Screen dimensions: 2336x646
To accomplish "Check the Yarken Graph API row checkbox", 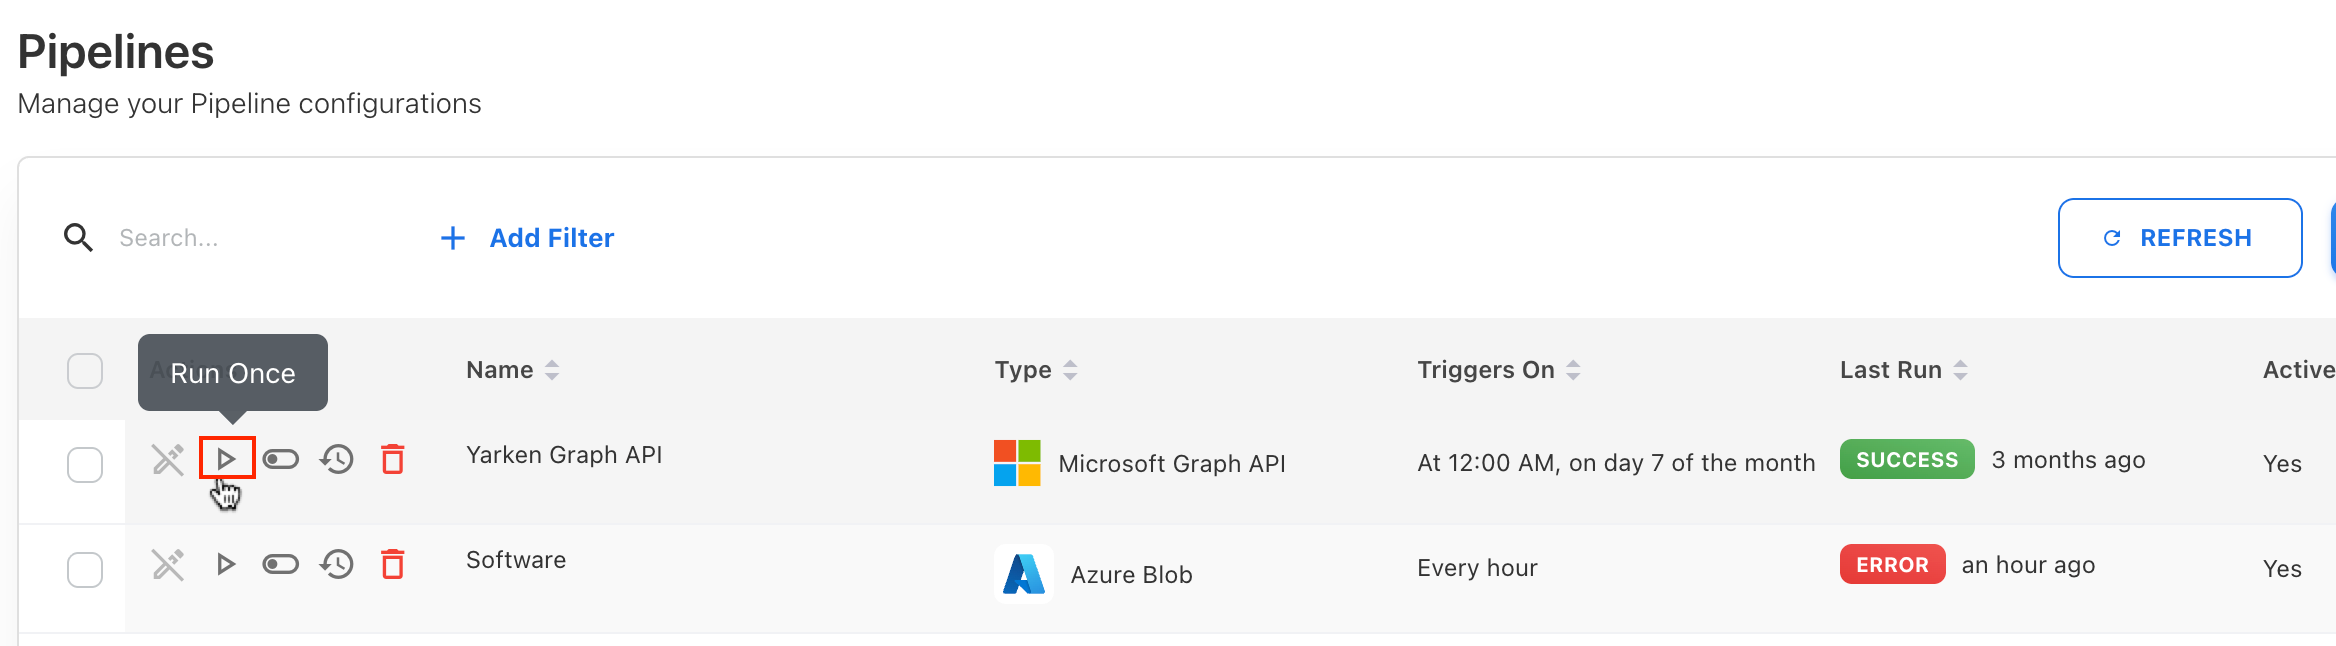I will click(x=85, y=464).
